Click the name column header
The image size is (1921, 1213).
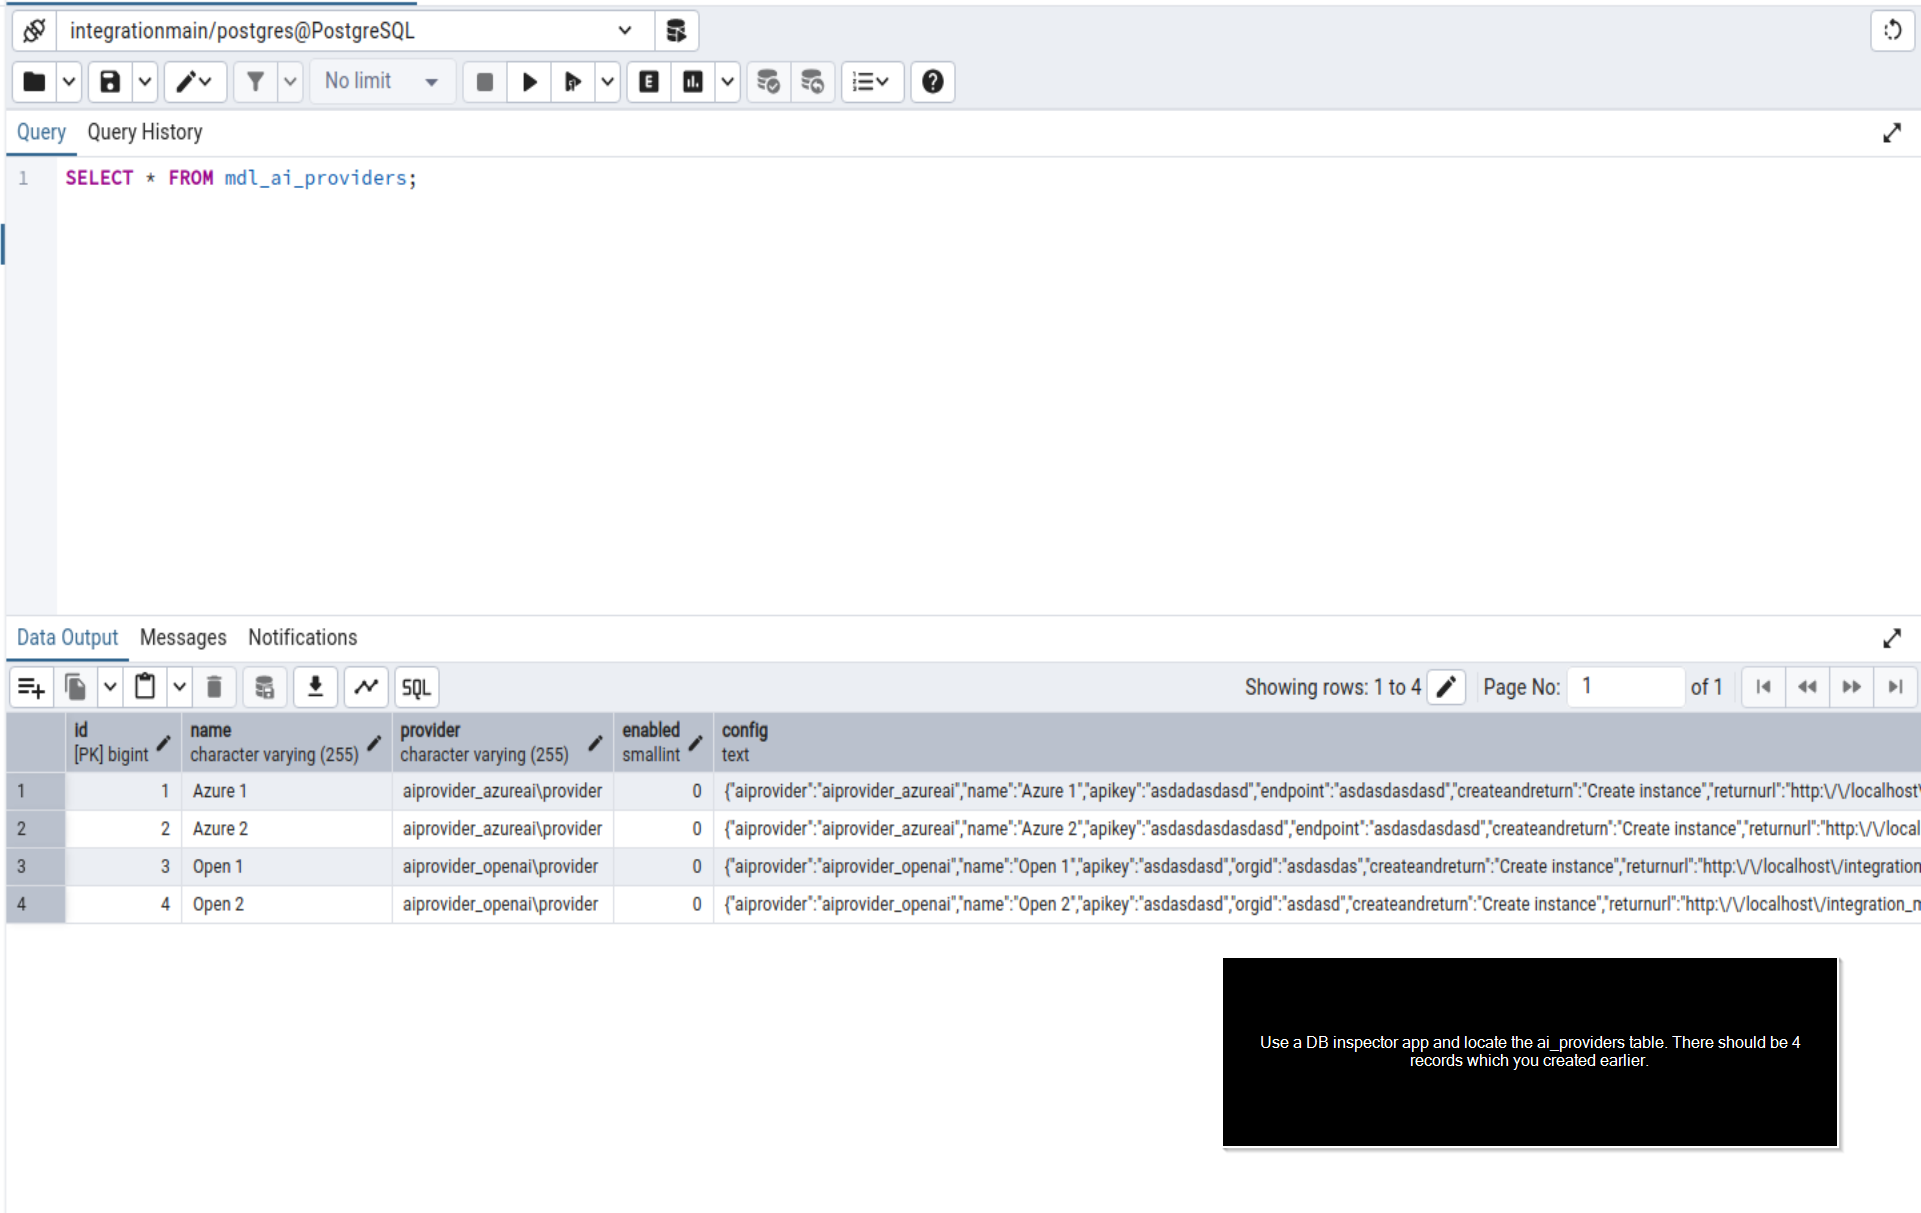pyautogui.click(x=286, y=742)
